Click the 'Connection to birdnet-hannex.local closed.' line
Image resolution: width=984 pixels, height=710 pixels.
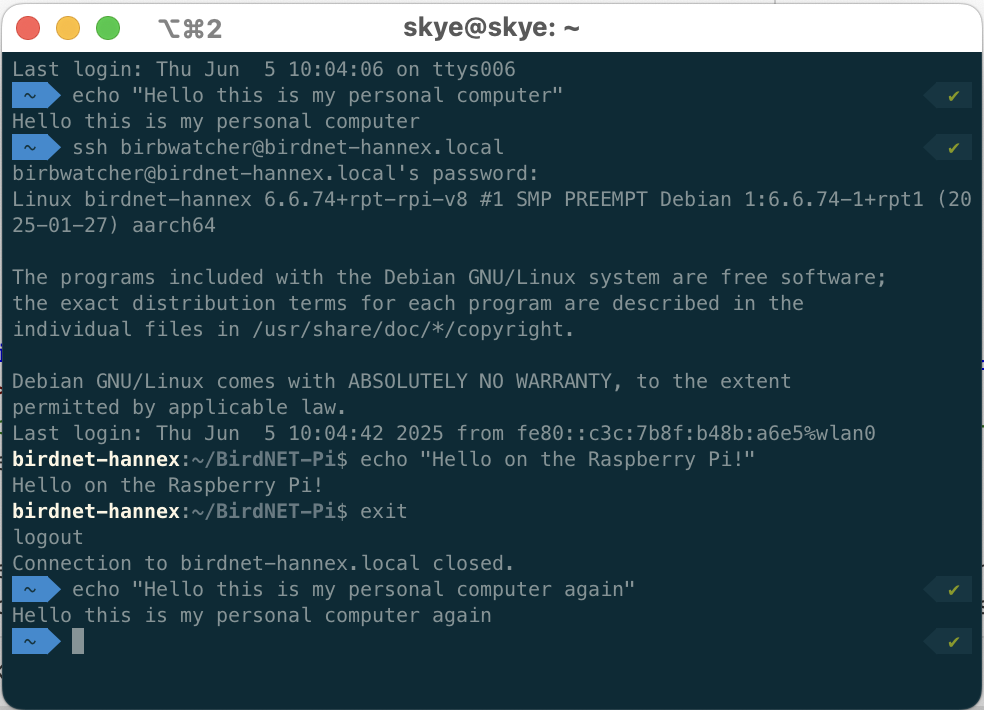pos(263,563)
